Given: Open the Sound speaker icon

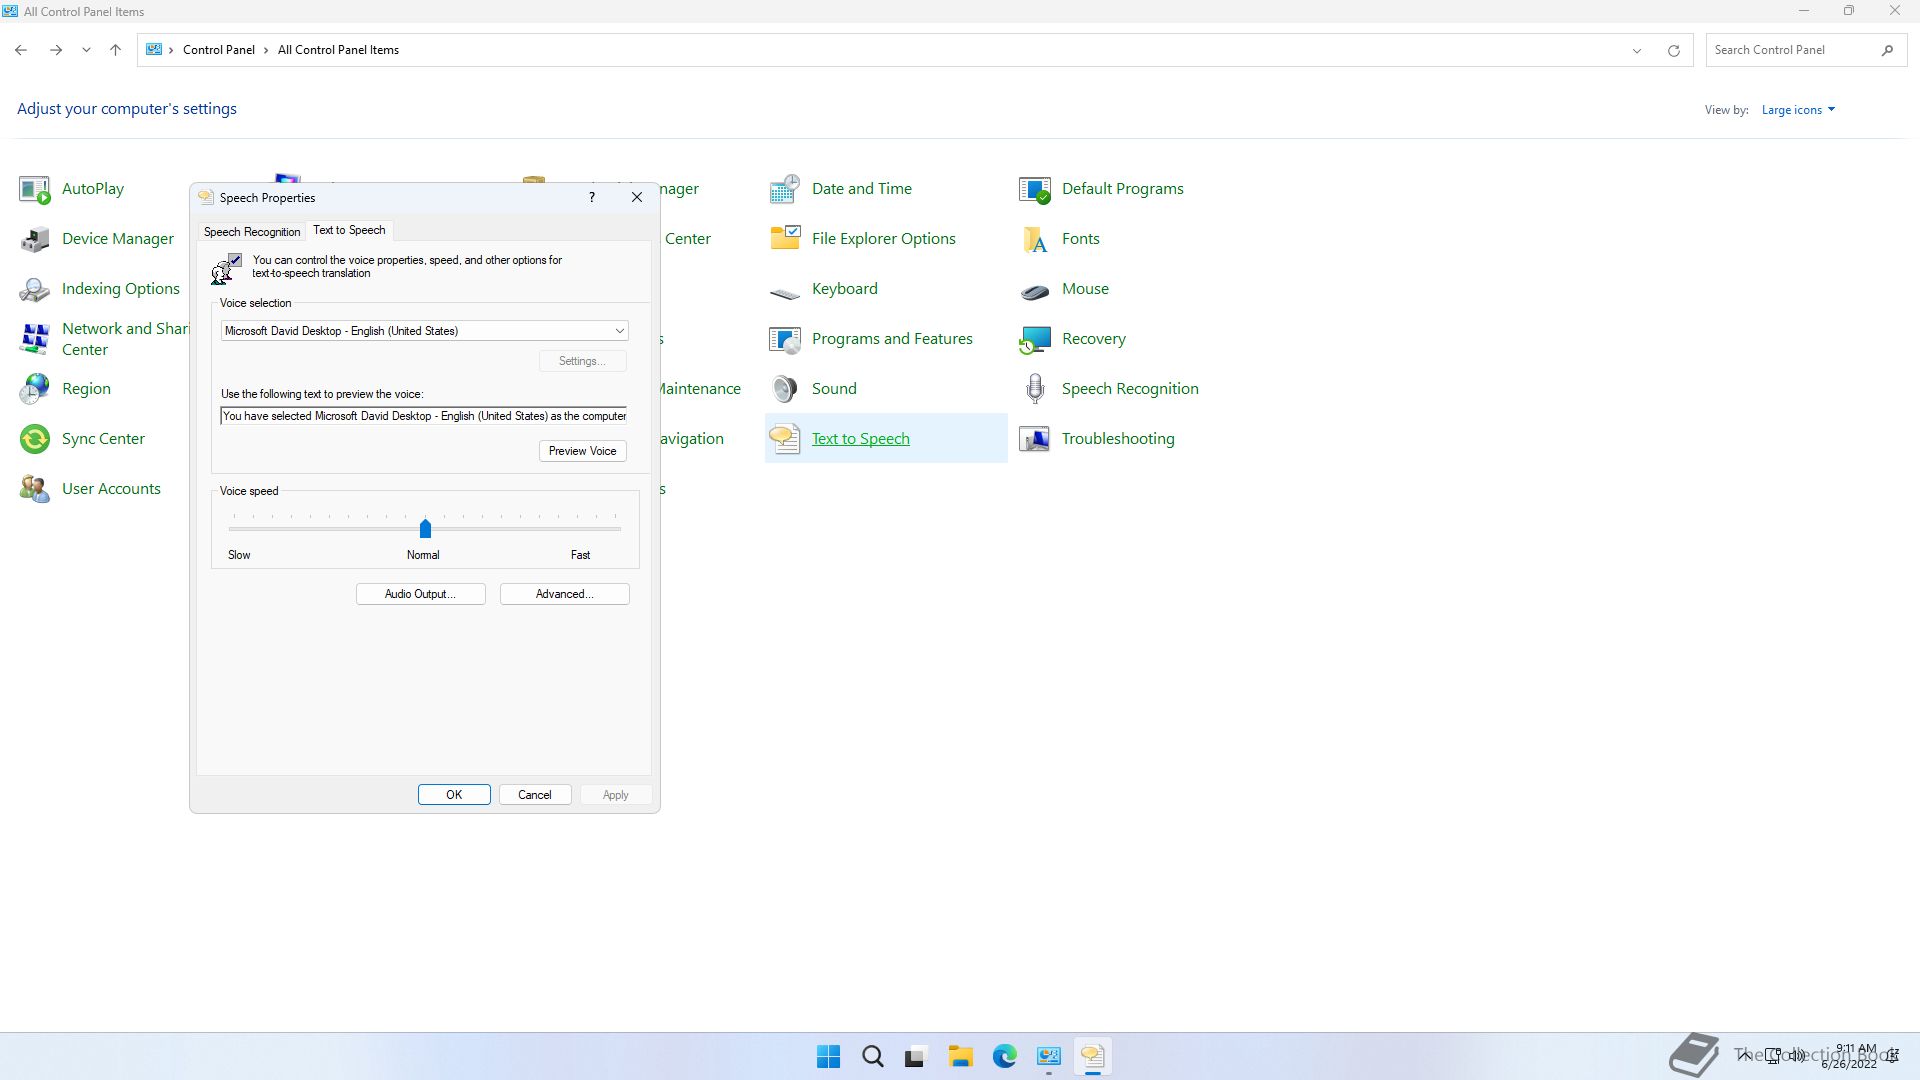Looking at the screenshot, I should click(x=785, y=389).
